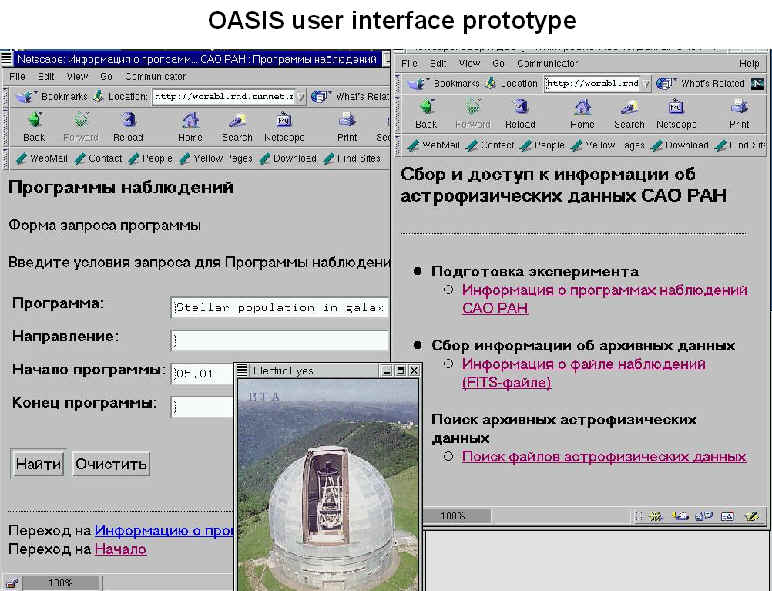Follow link Информацию о программе in left window
The image size is (772, 591).
click(x=164, y=530)
